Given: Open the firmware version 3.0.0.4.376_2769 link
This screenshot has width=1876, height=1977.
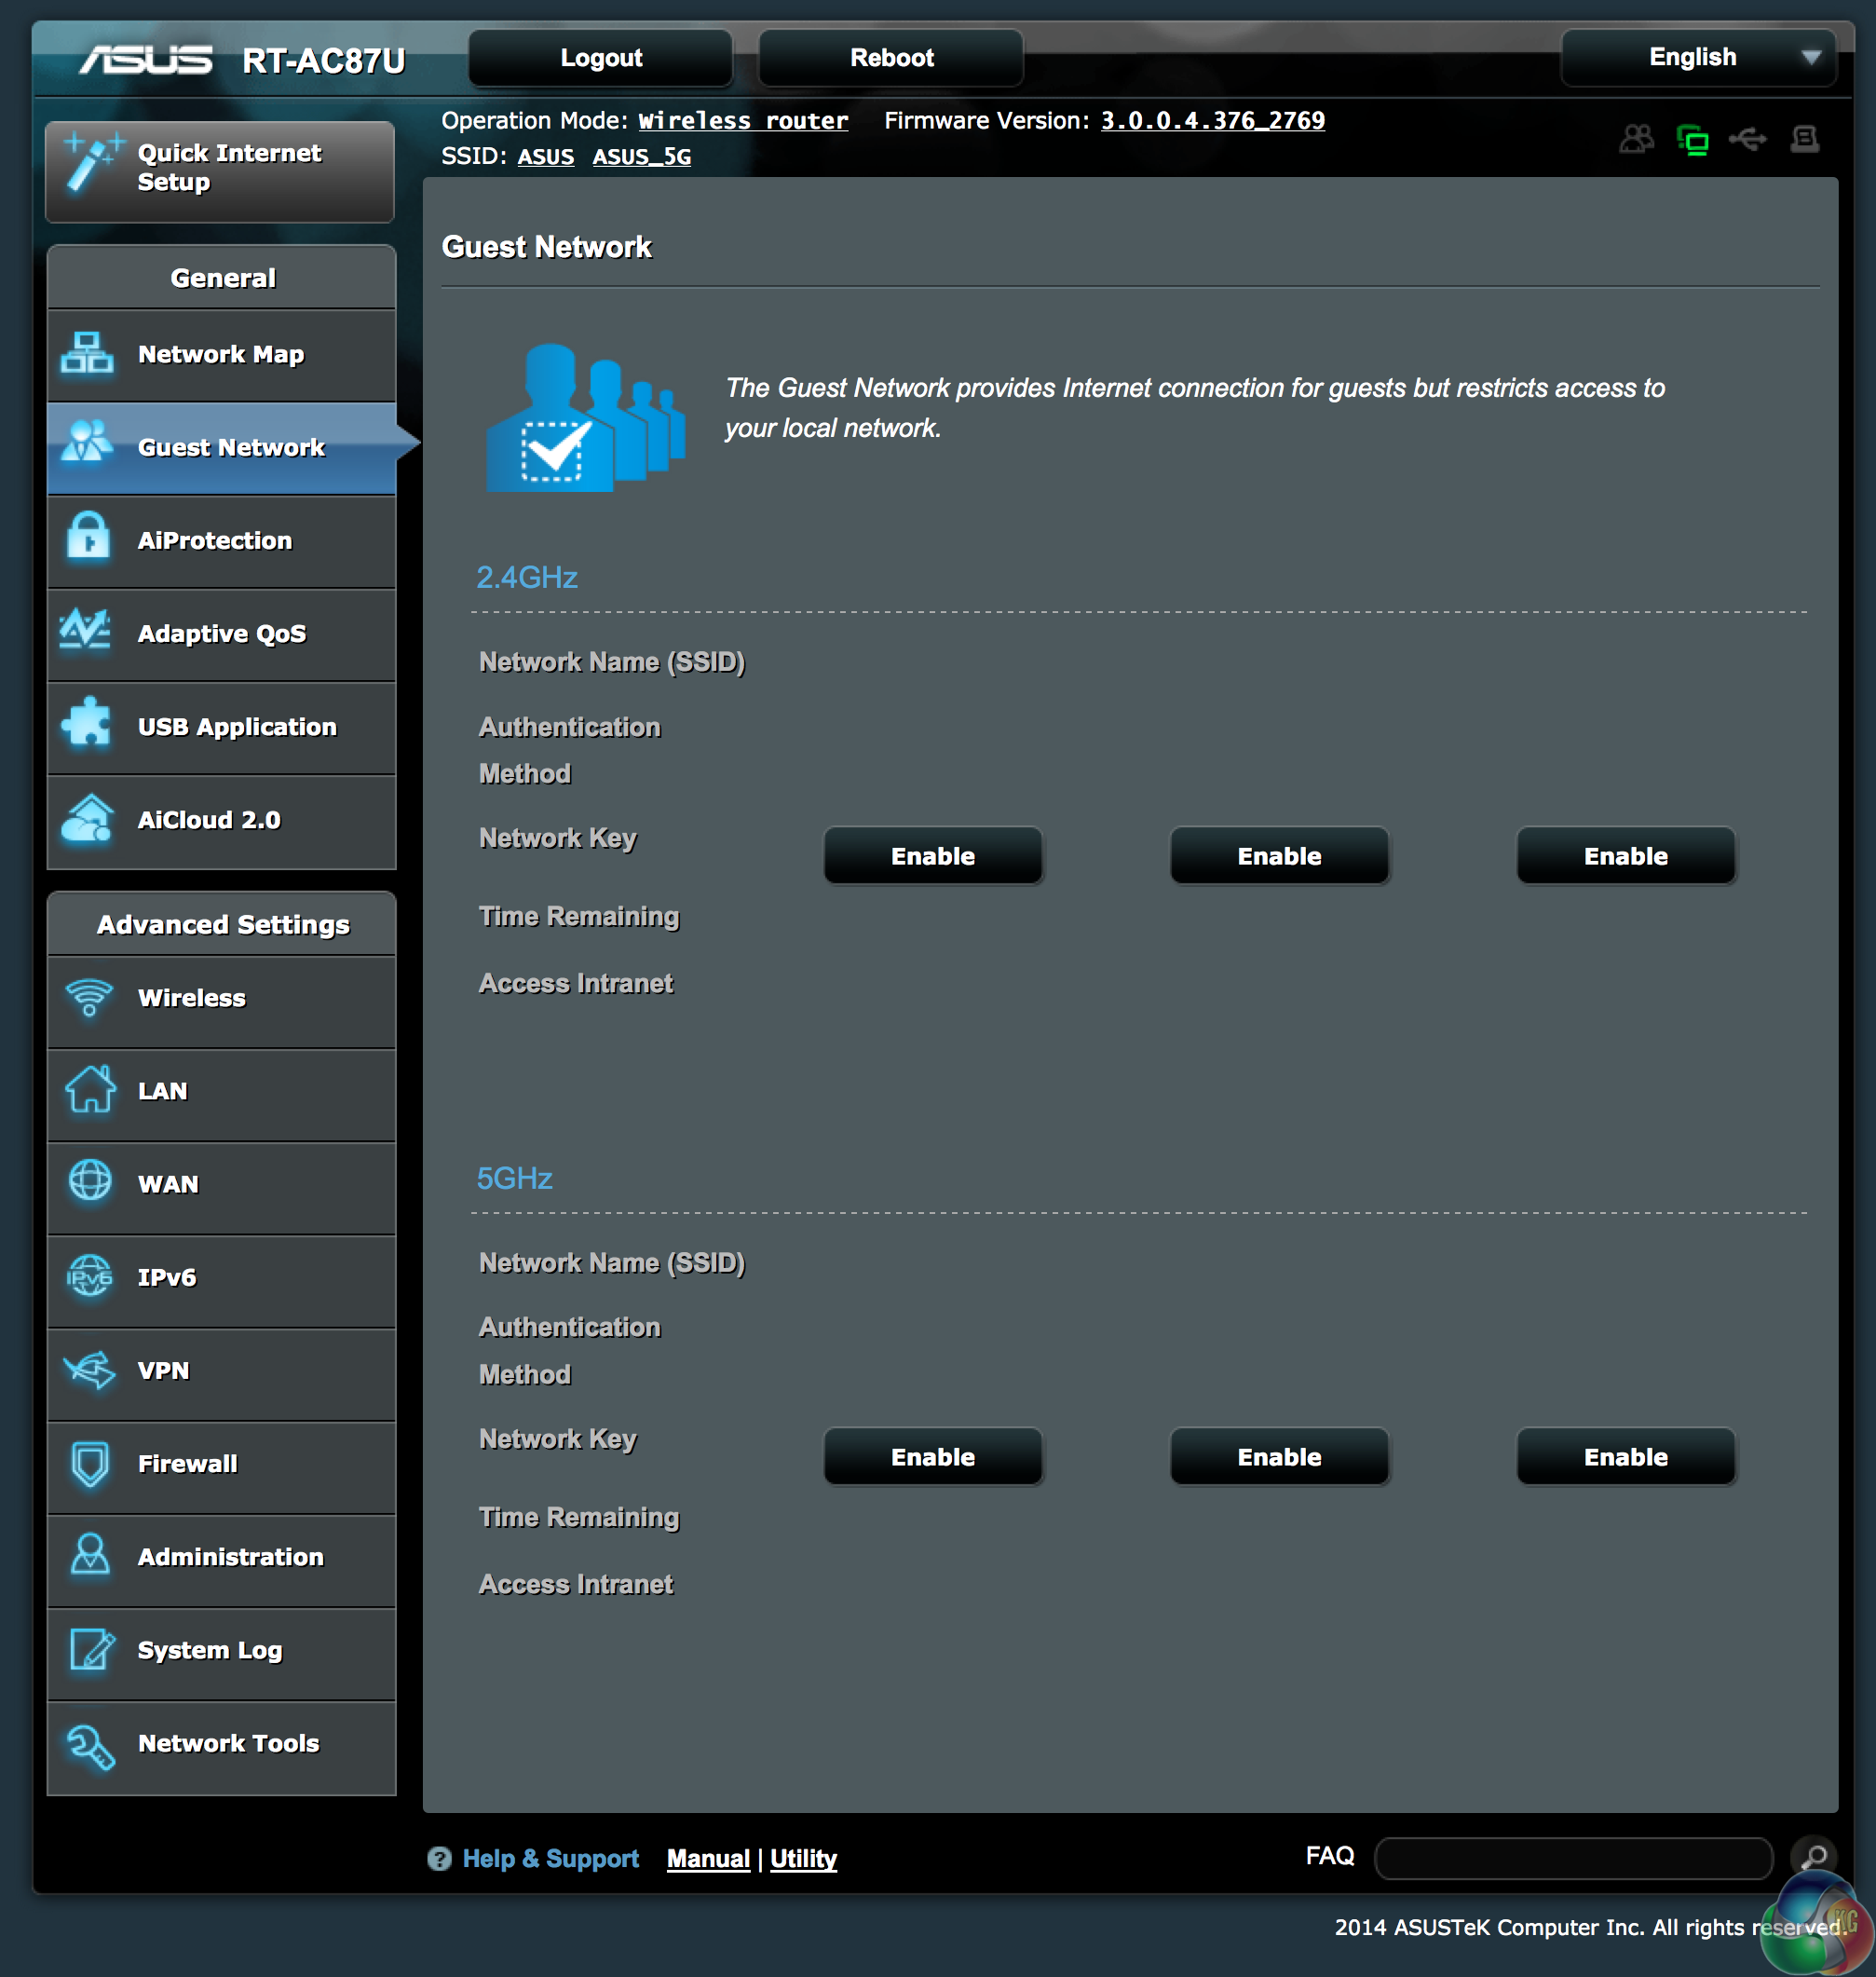Looking at the screenshot, I should [x=1212, y=120].
